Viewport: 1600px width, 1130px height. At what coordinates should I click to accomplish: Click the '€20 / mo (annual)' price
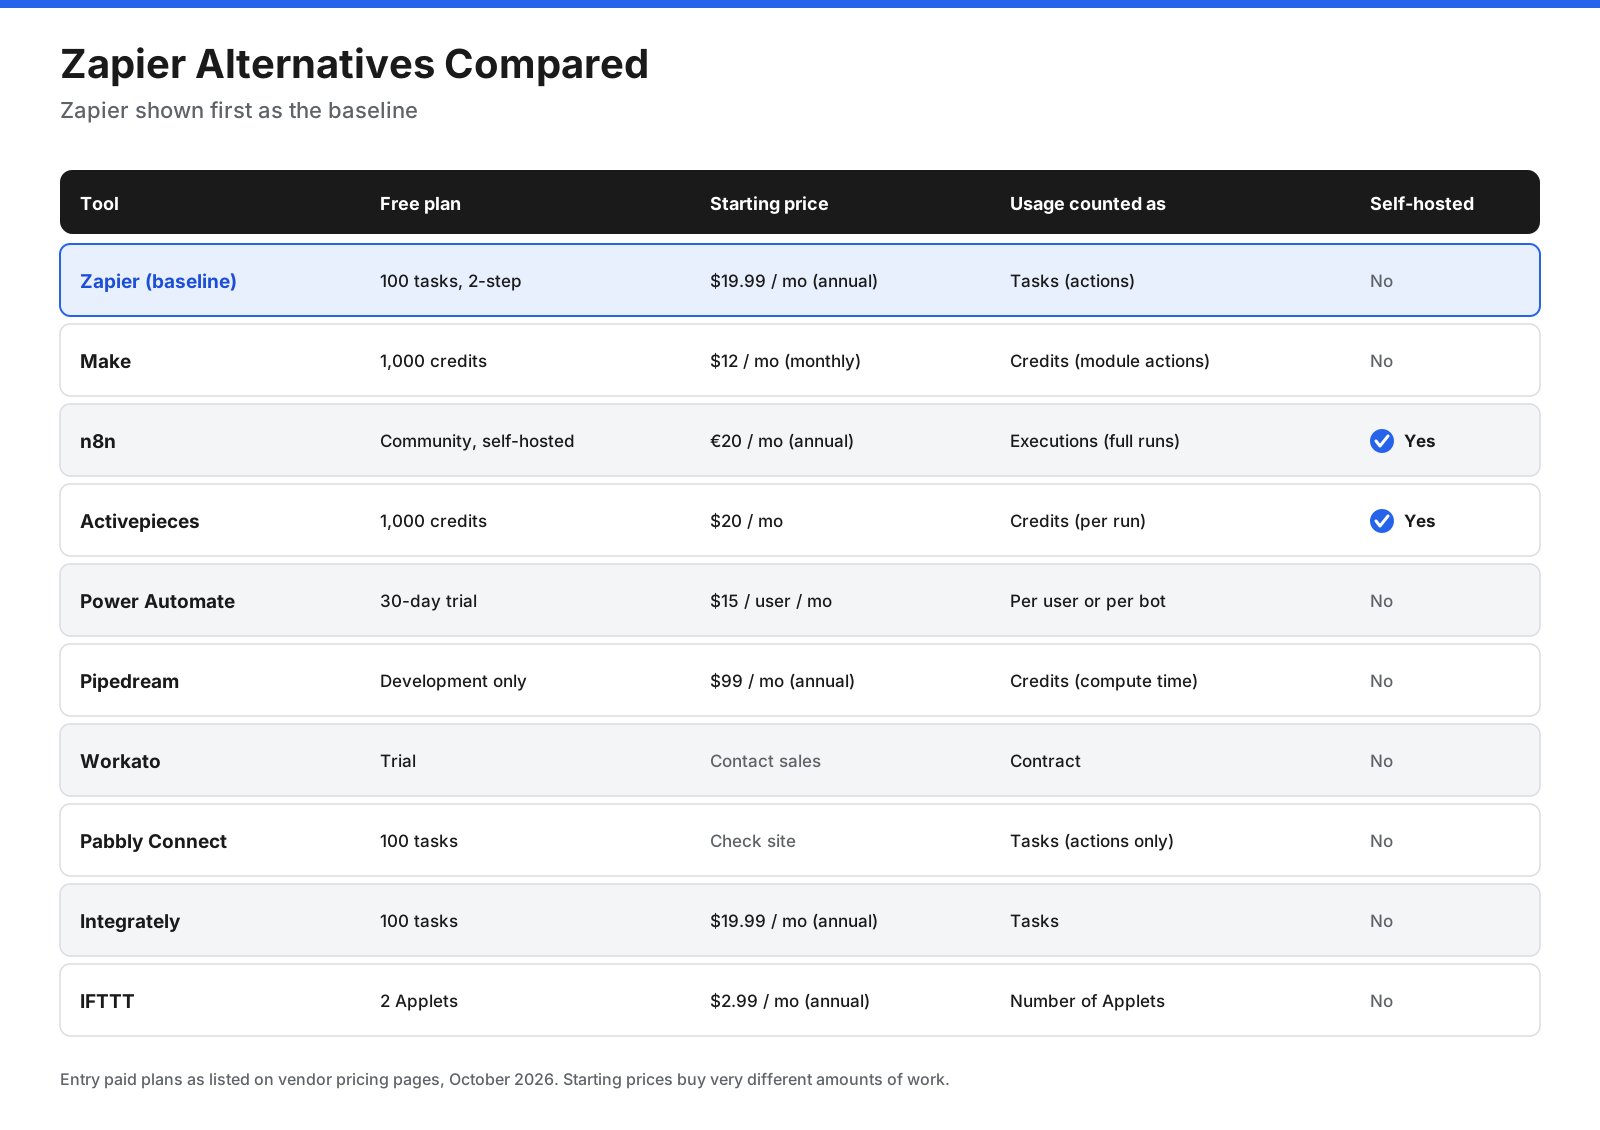782,441
